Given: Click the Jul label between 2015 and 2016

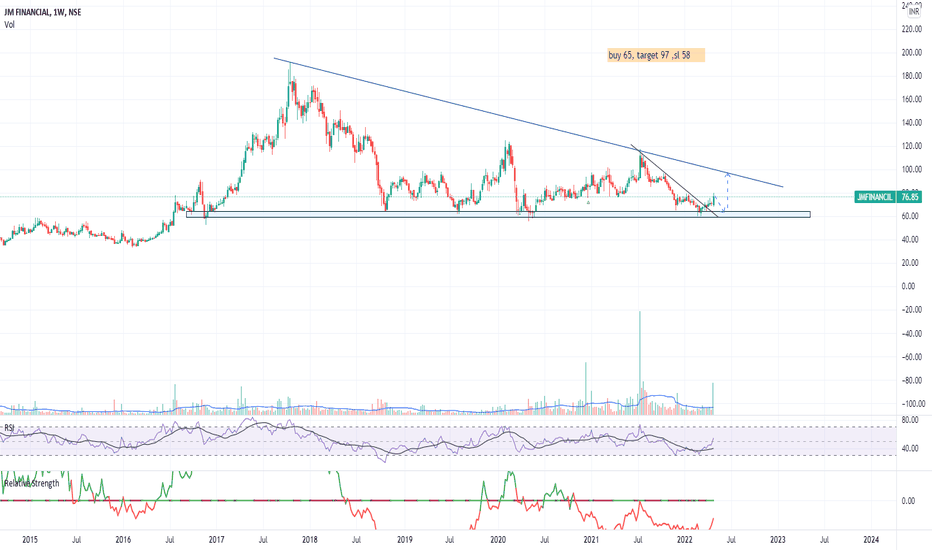Looking at the screenshot, I should 77,540.
